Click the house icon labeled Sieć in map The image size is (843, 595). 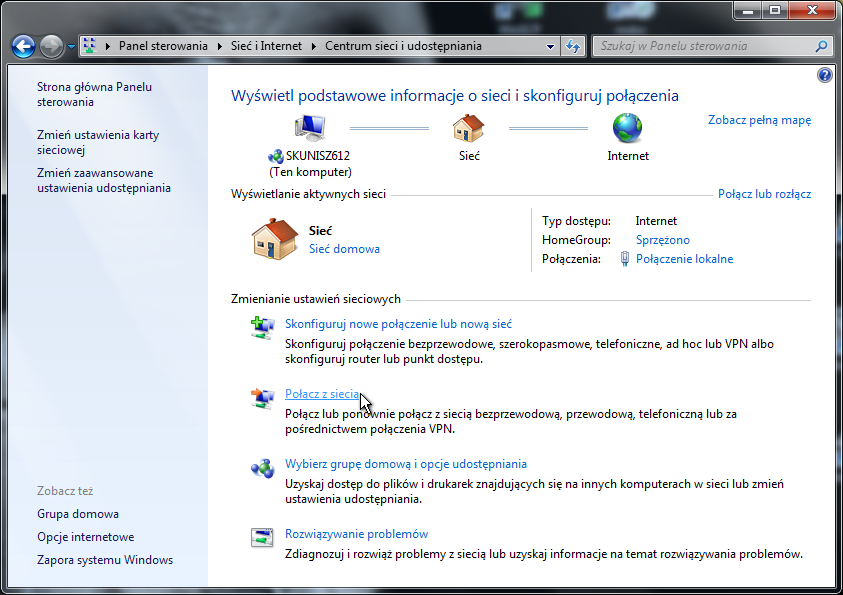pos(468,128)
